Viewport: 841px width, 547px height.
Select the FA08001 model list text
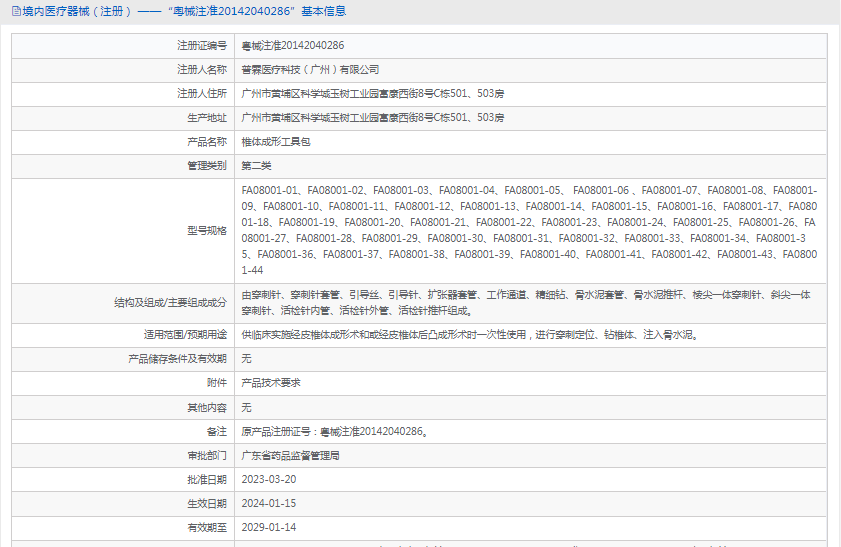click(529, 230)
